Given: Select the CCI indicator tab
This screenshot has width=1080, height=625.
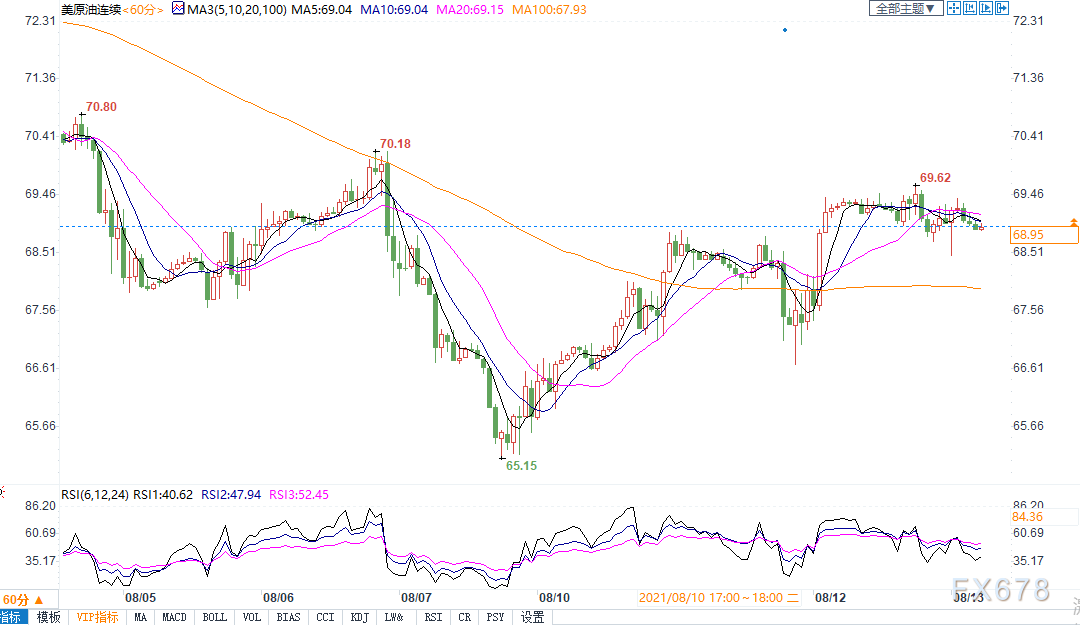Looking at the screenshot, I should pyautogui.click(x=325, y=617).
